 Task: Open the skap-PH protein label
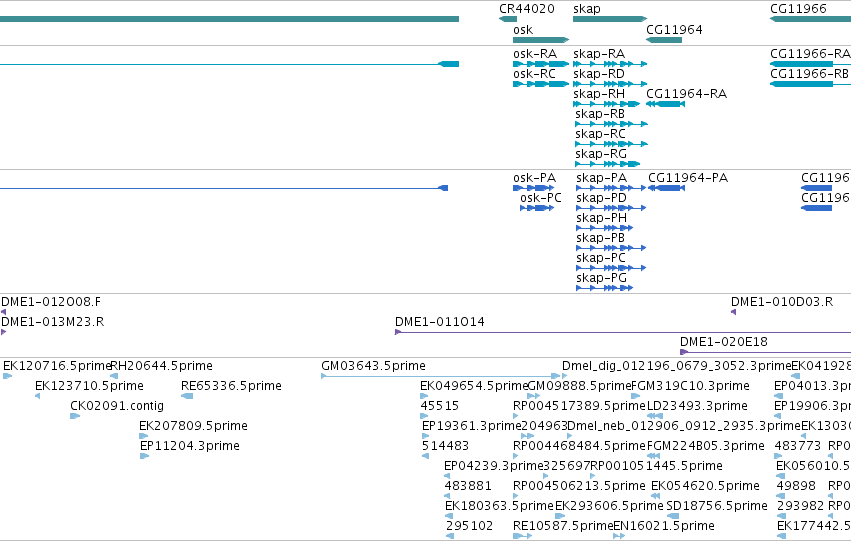601,218
